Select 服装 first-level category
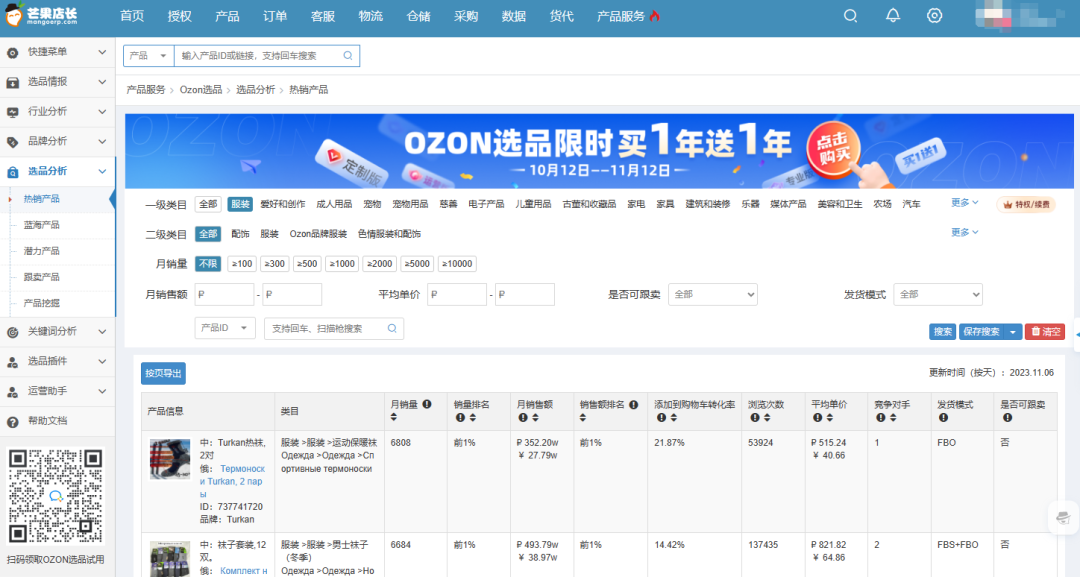The width and height of the screenshot is (1080, 577). point(240,204)
